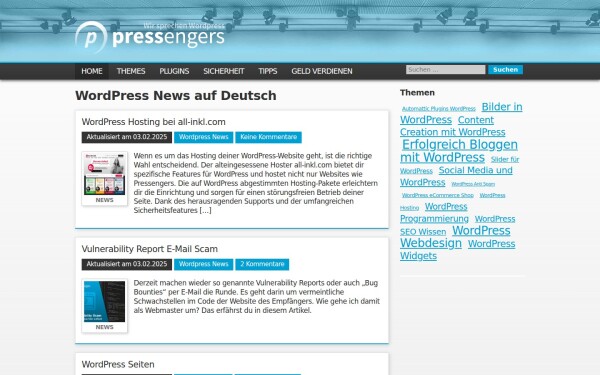
Task: Open 2 Kommentare on Vulnerability post
Action: click(x=262, y=264)
